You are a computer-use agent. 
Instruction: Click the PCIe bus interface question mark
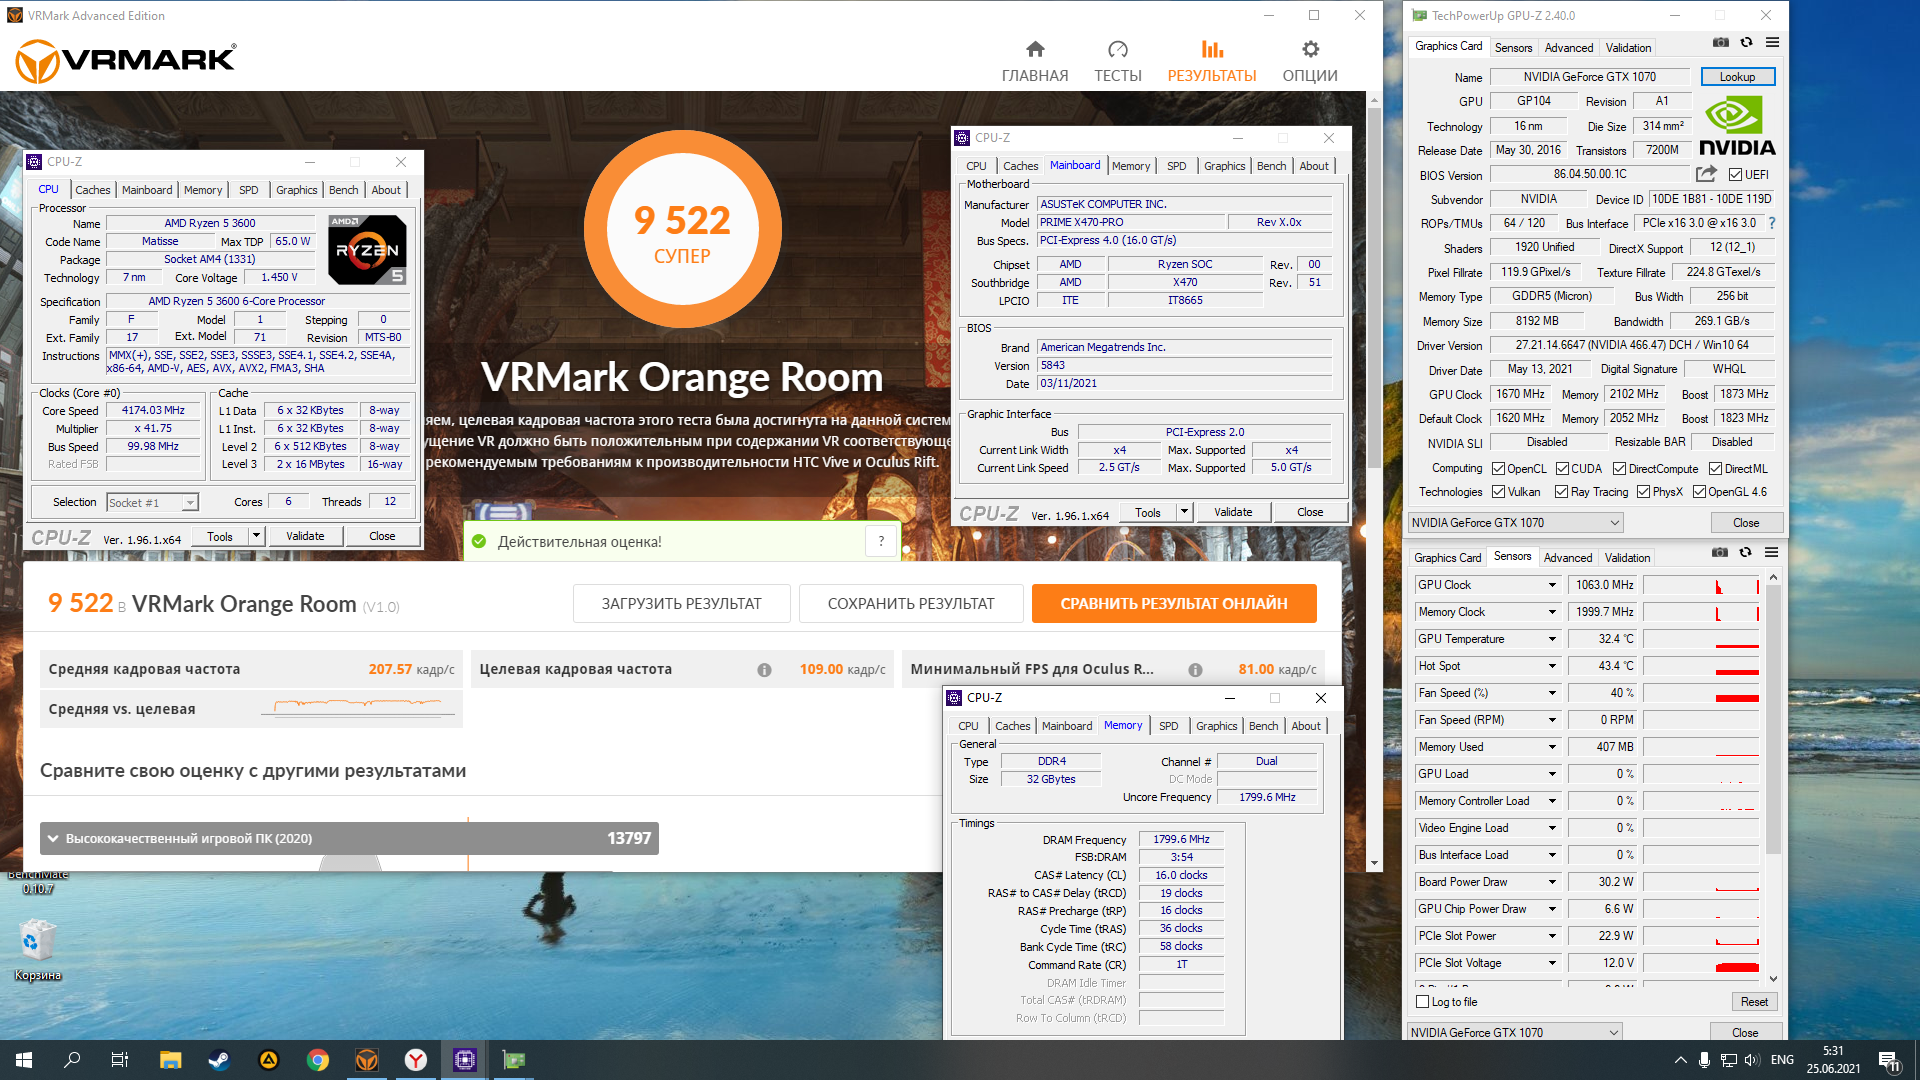tap(1771, 223)
